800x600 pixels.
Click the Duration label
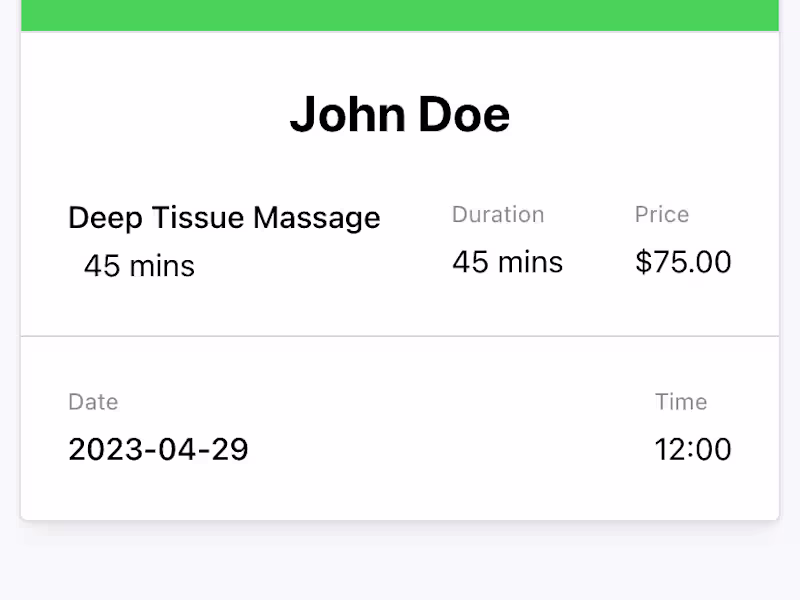(x=498, y=215)
